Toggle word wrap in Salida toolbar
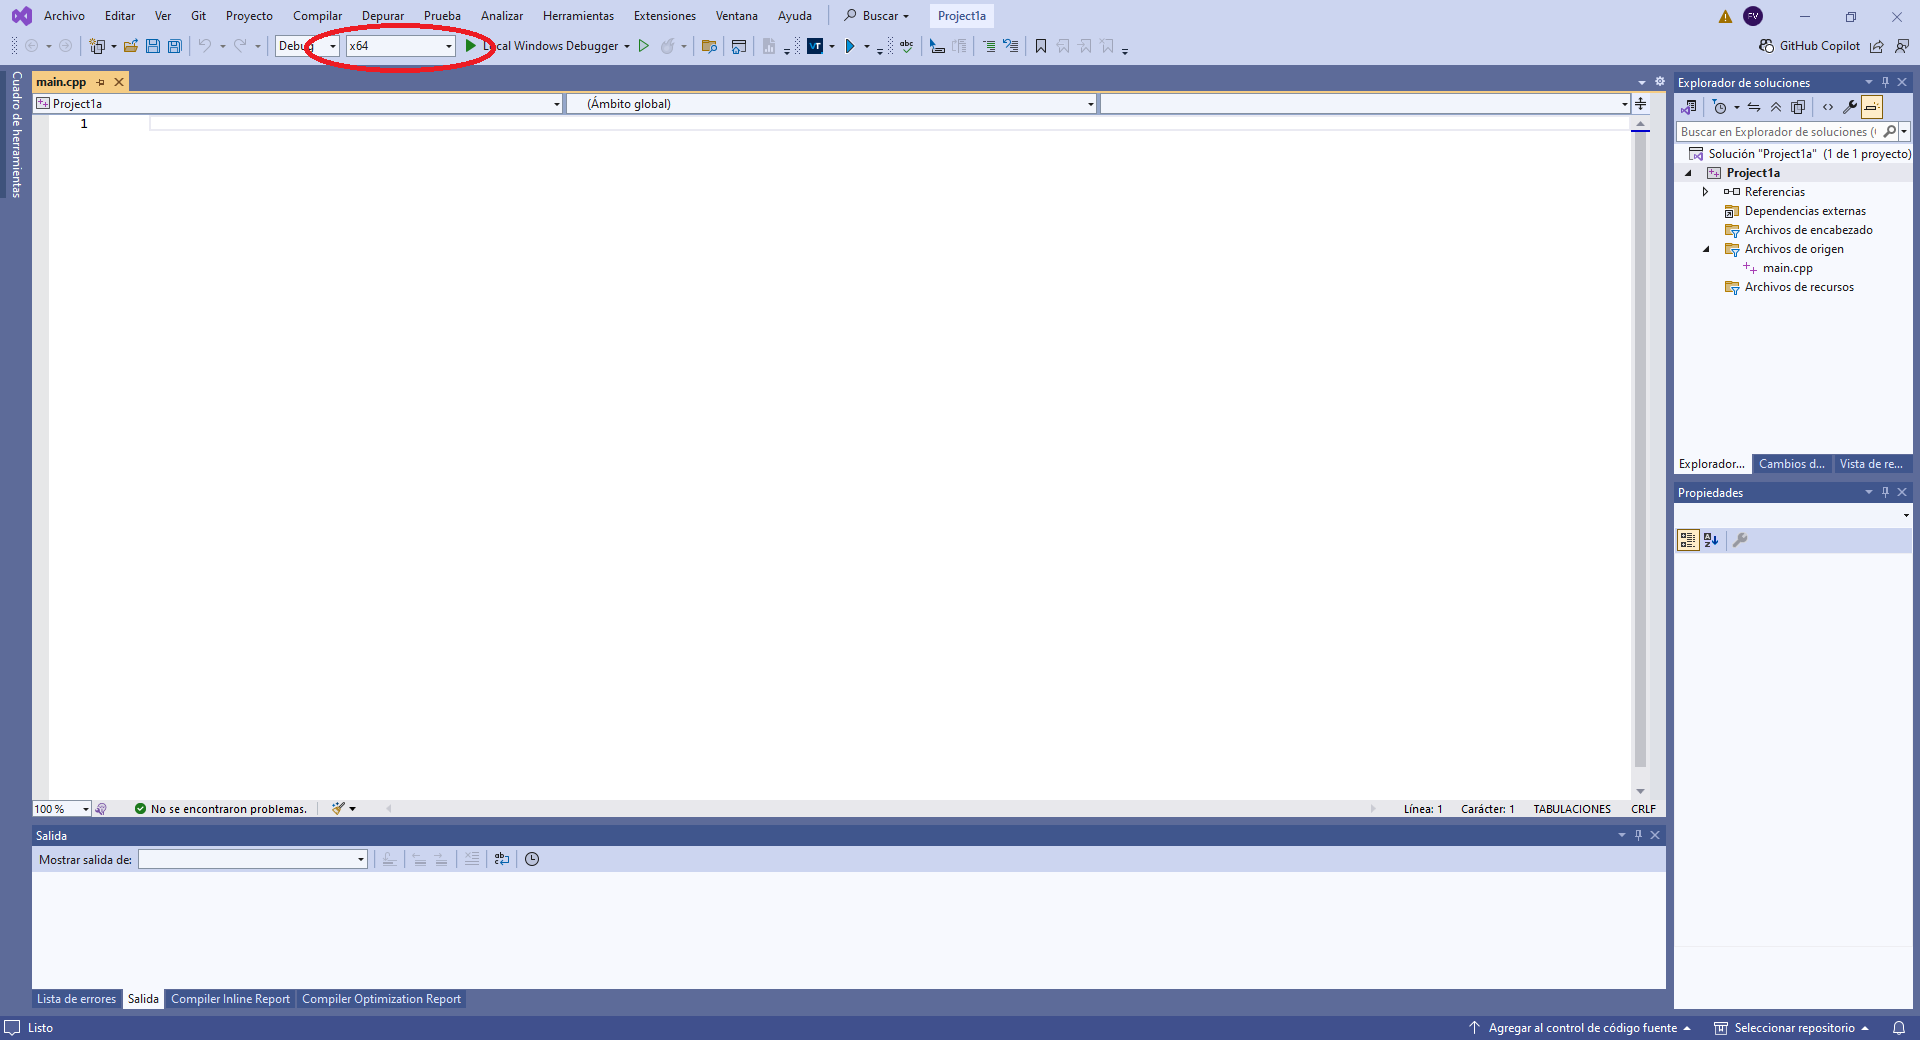 tap(502, 859)
